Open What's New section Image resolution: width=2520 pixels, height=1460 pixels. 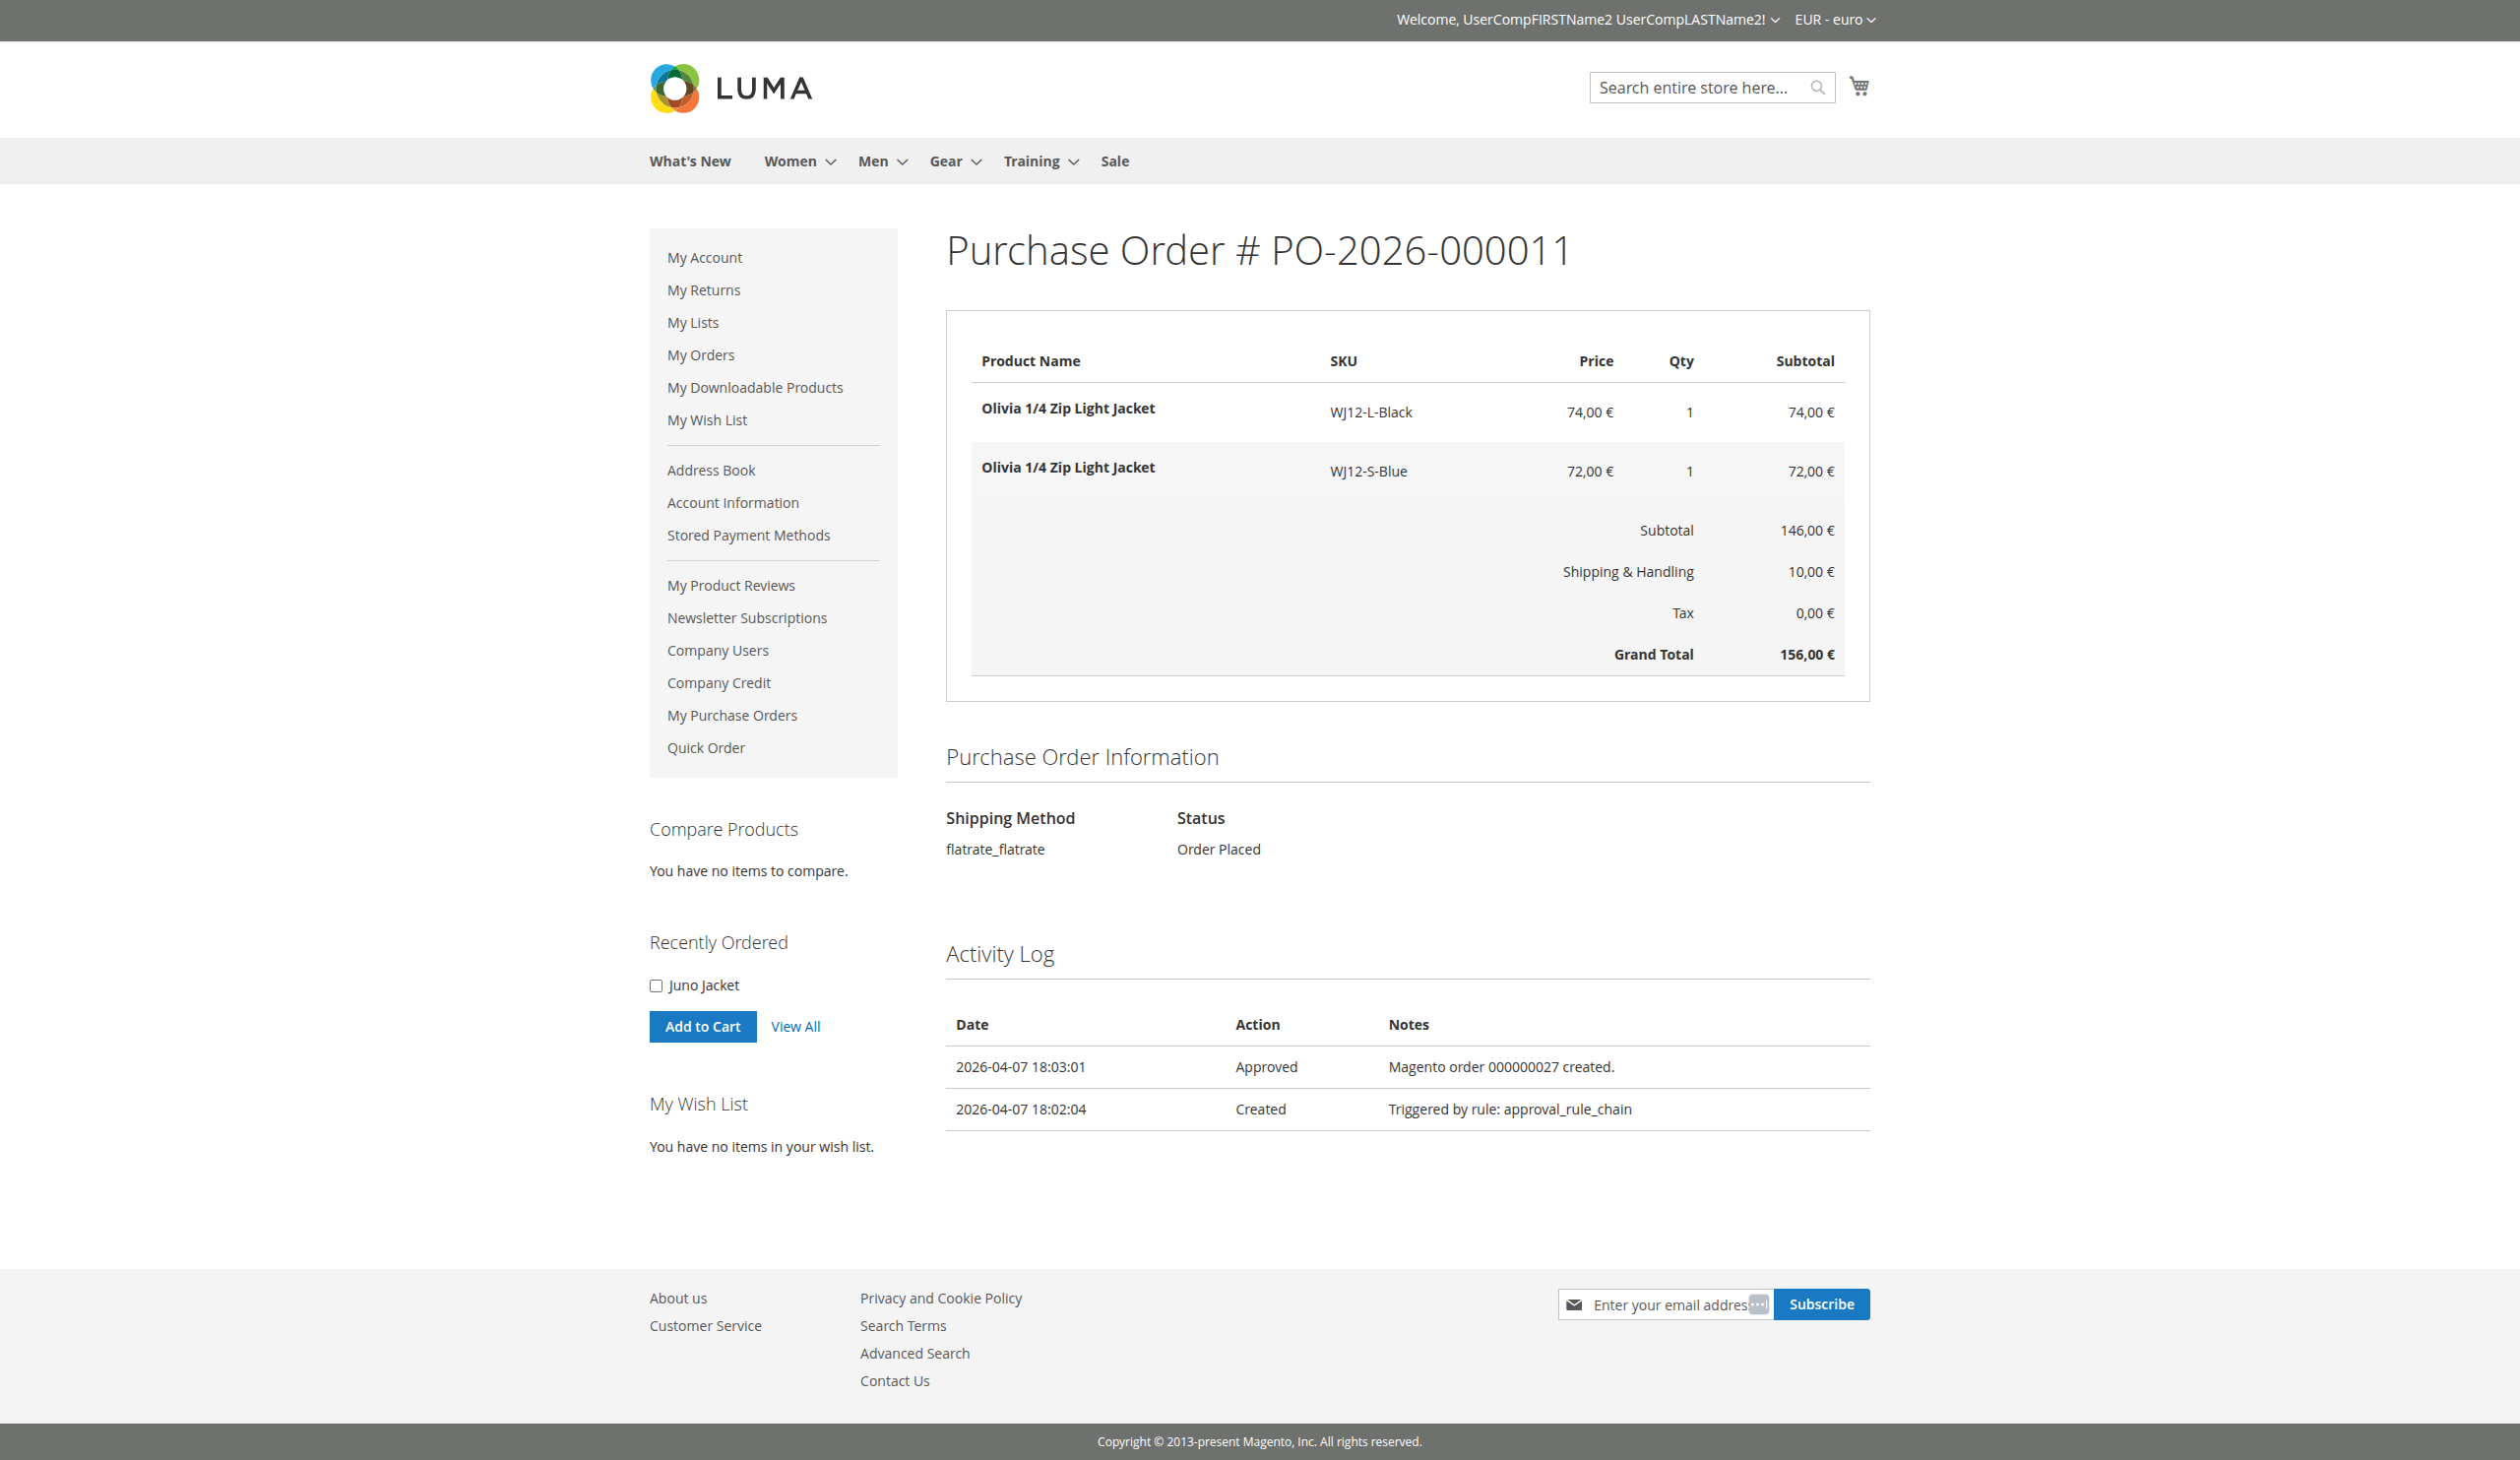689,161
